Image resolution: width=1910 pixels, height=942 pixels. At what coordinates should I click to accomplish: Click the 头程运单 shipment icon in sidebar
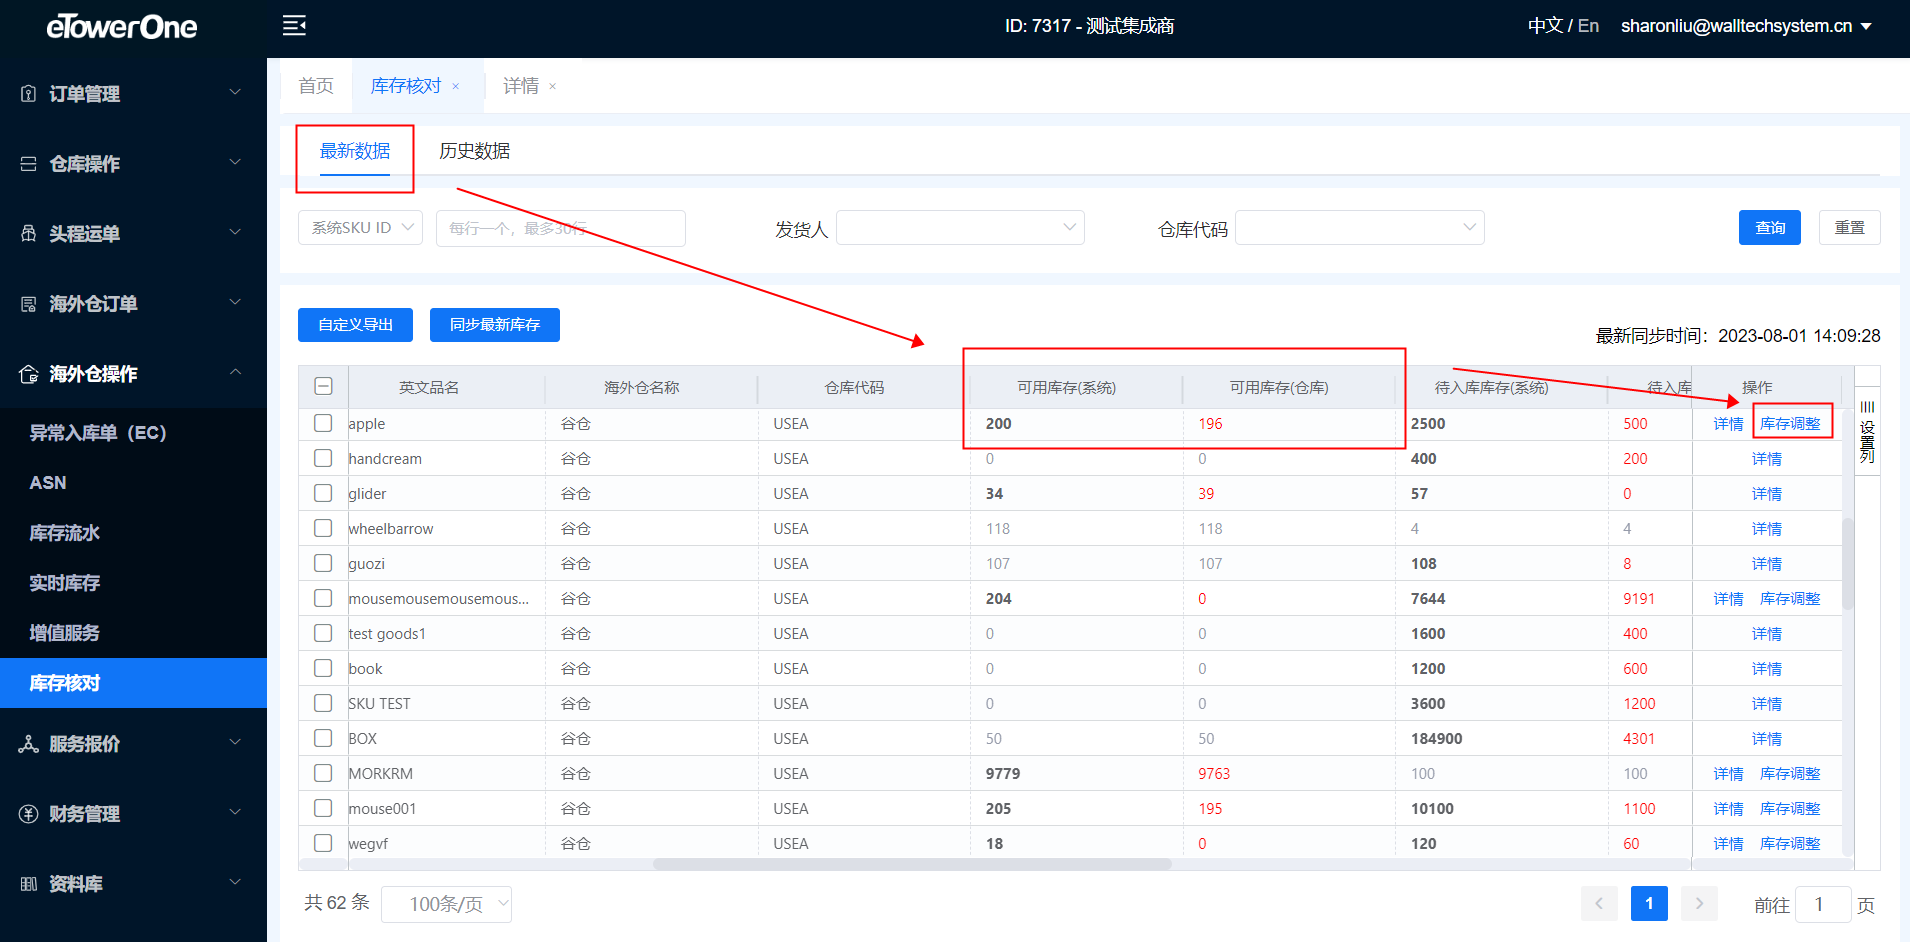pos(29,234)
